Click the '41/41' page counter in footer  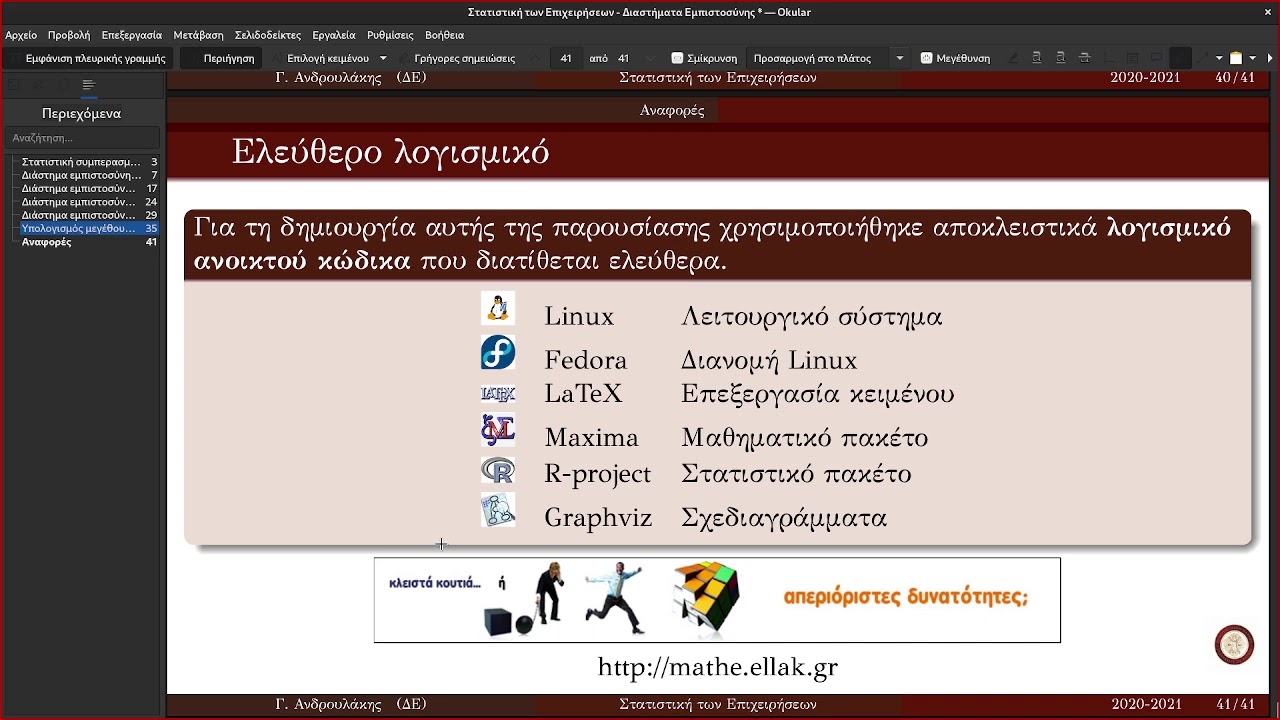[1236, 705]
